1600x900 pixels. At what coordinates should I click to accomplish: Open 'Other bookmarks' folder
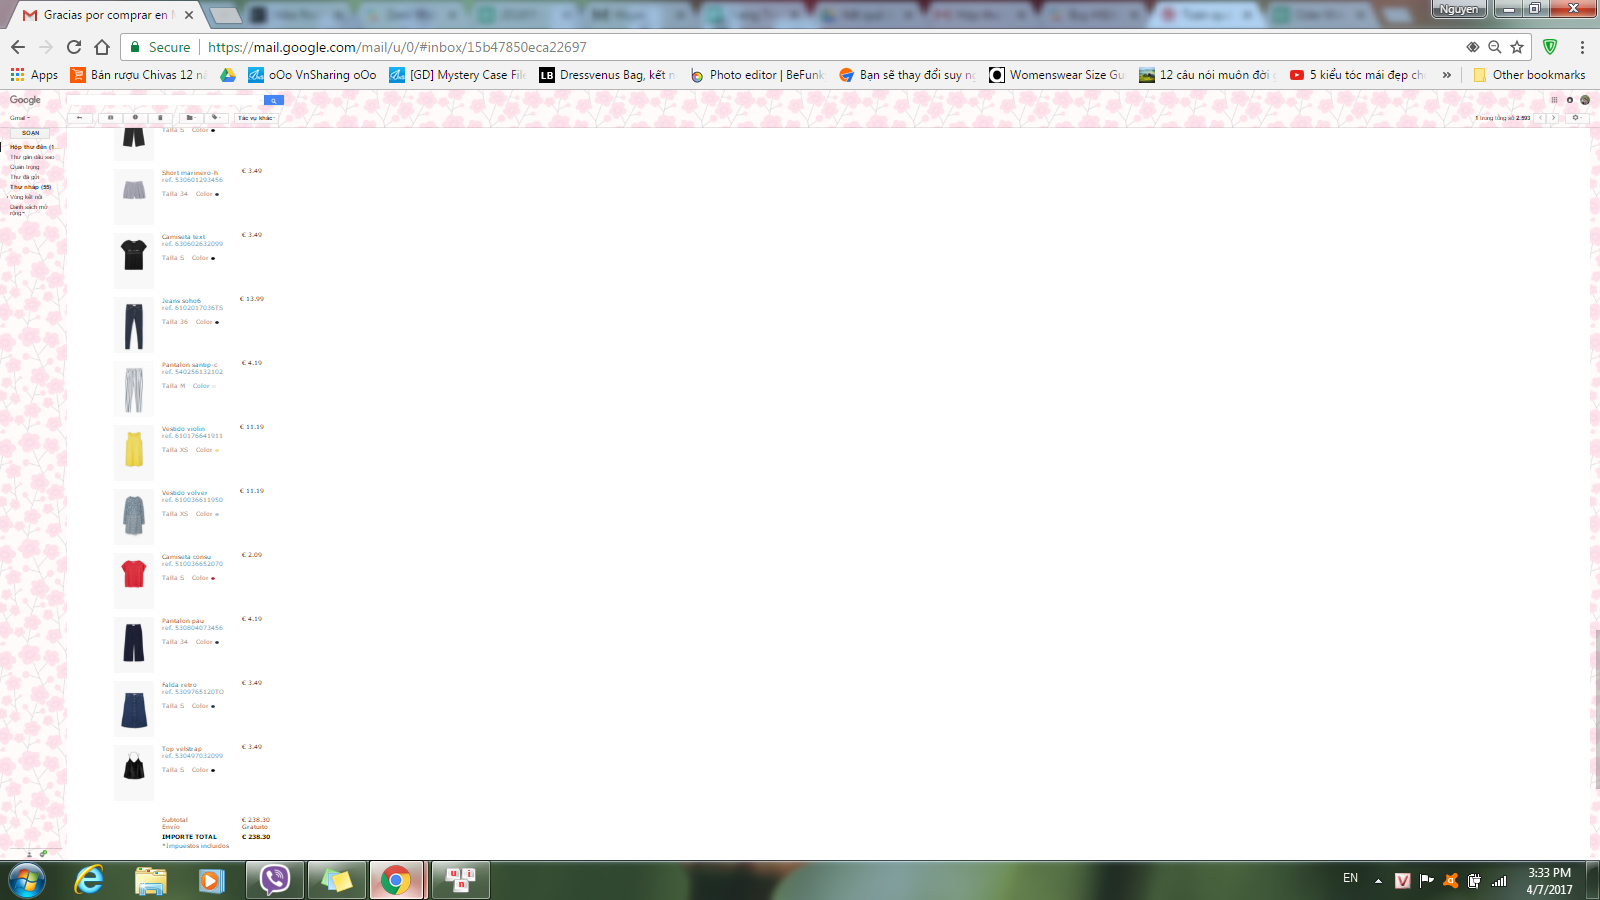[1529, 75]
